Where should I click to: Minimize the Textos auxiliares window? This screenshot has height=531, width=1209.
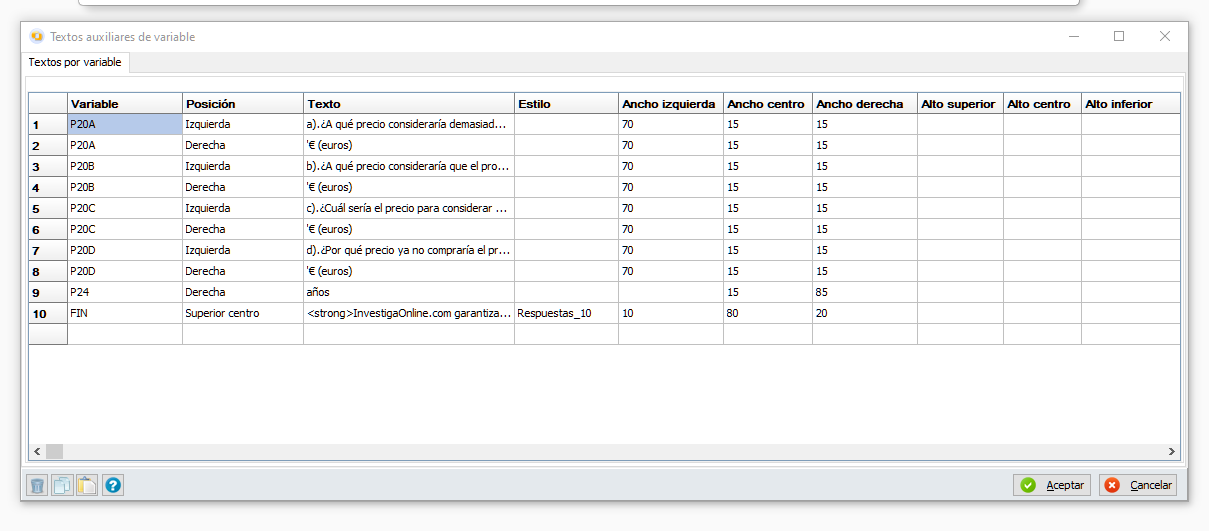(x=1073, y=36)
